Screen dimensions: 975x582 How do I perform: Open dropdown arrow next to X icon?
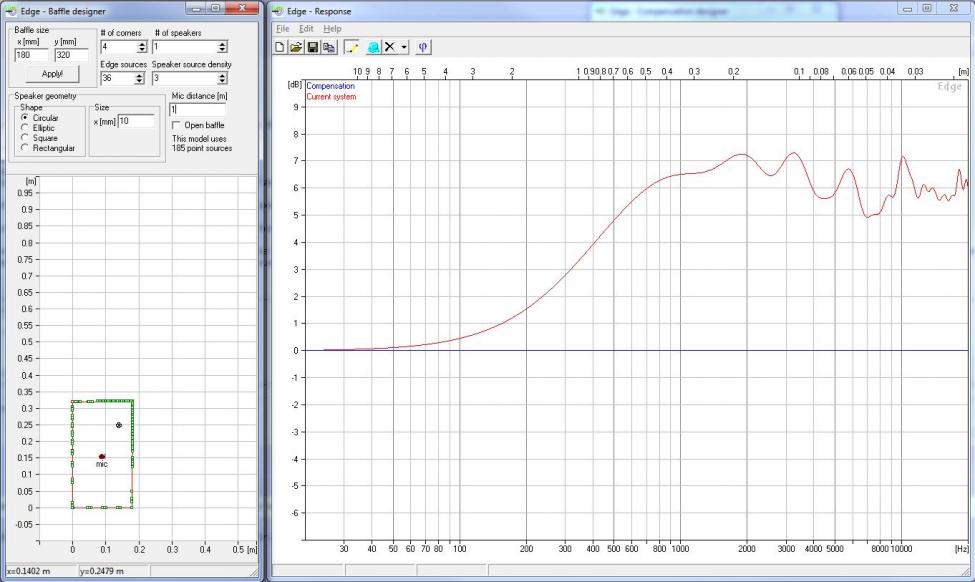click(x=404, y=47)
